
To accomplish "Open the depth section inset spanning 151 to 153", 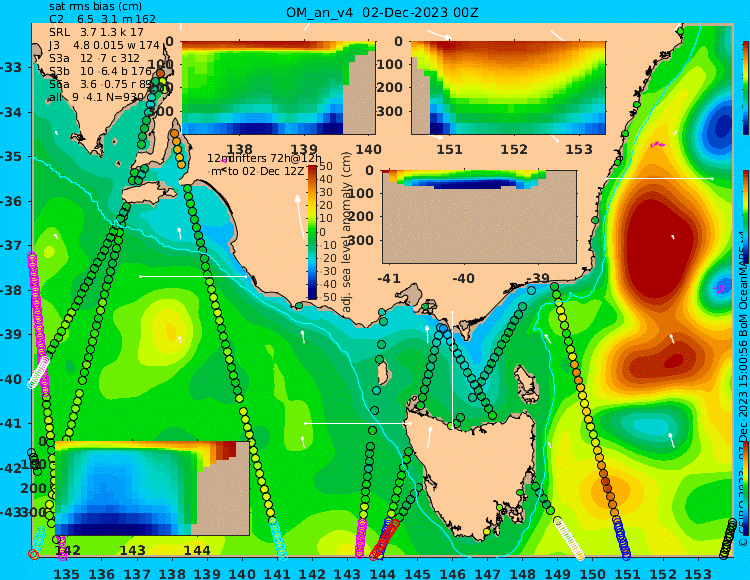I will click(508, 88).
